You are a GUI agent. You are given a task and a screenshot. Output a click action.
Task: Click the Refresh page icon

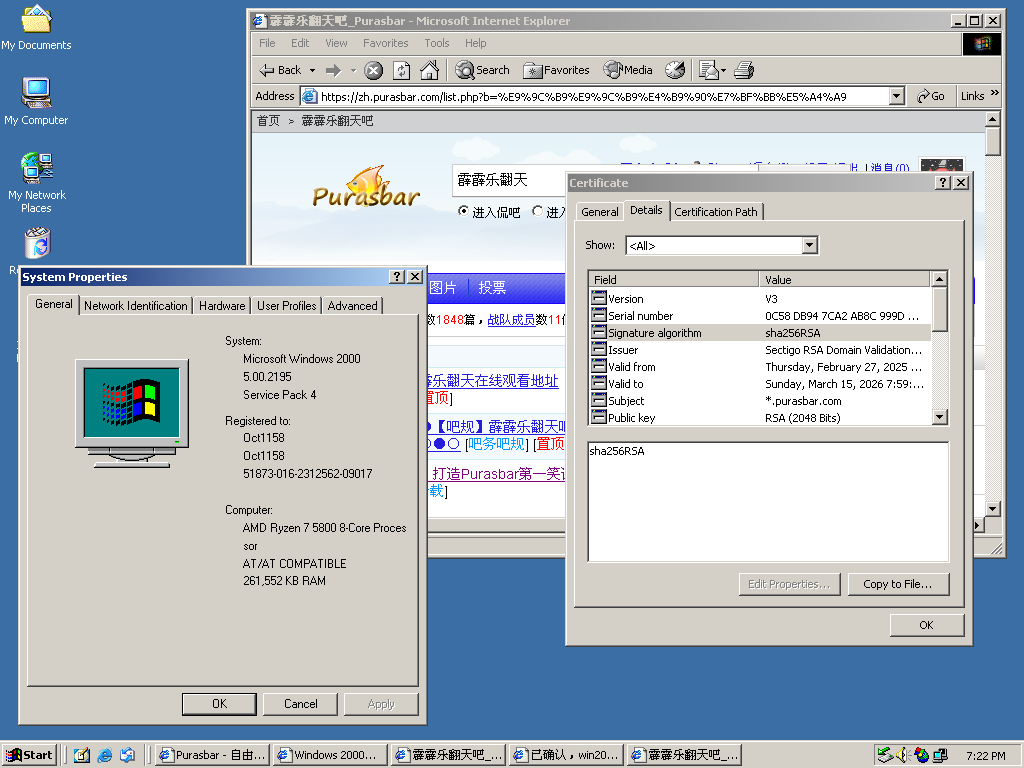(x=401, y=70)
